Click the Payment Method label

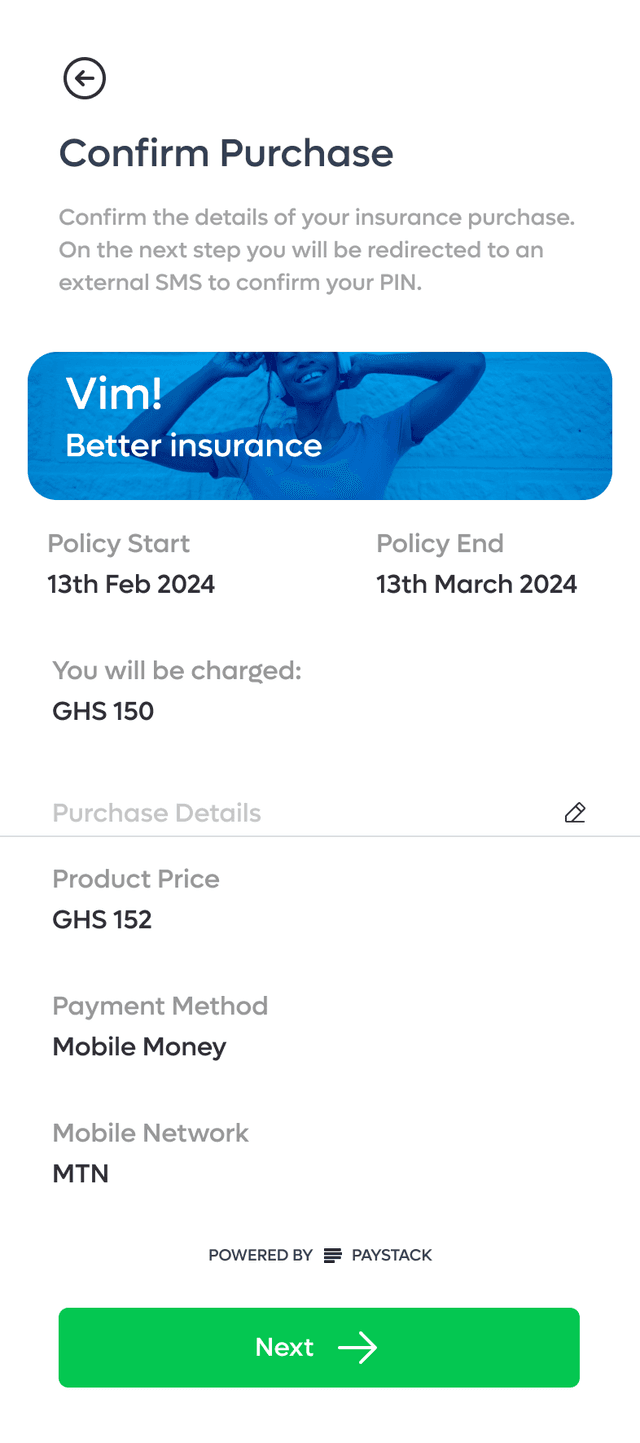tap(160, 1006)
